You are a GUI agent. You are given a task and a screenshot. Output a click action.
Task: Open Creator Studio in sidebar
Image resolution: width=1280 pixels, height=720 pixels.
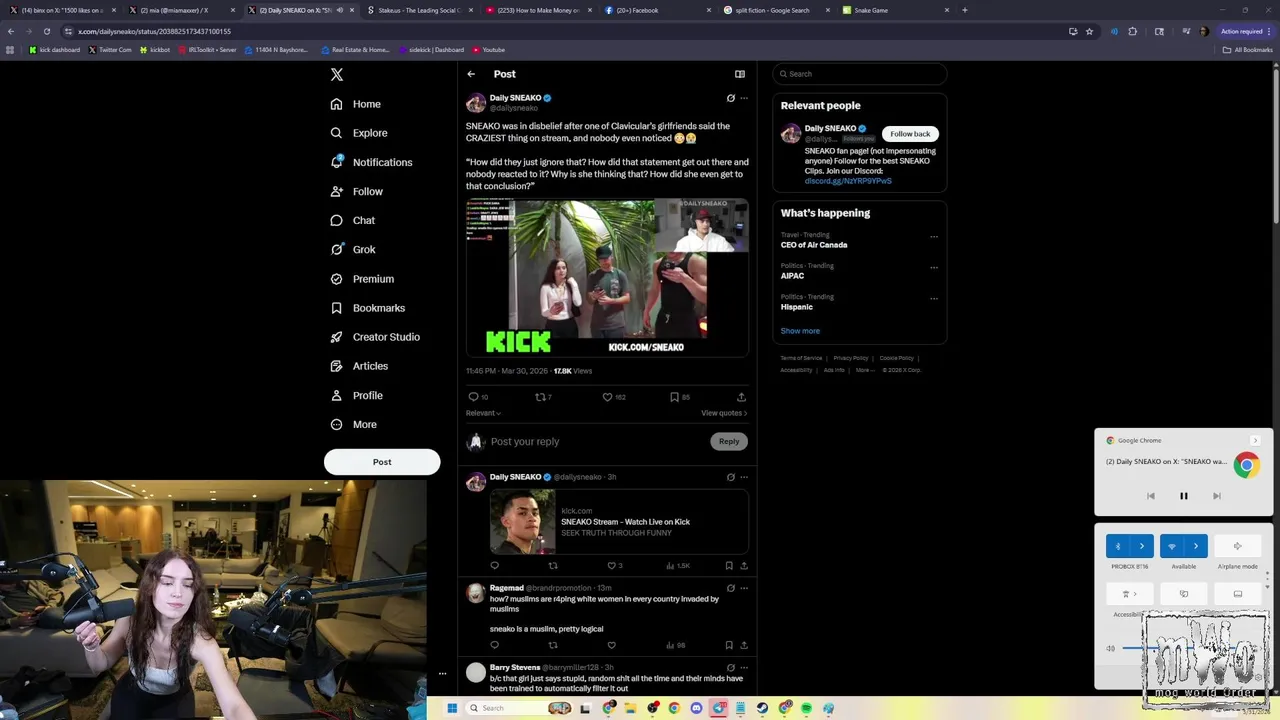click(x=375, y=337)
